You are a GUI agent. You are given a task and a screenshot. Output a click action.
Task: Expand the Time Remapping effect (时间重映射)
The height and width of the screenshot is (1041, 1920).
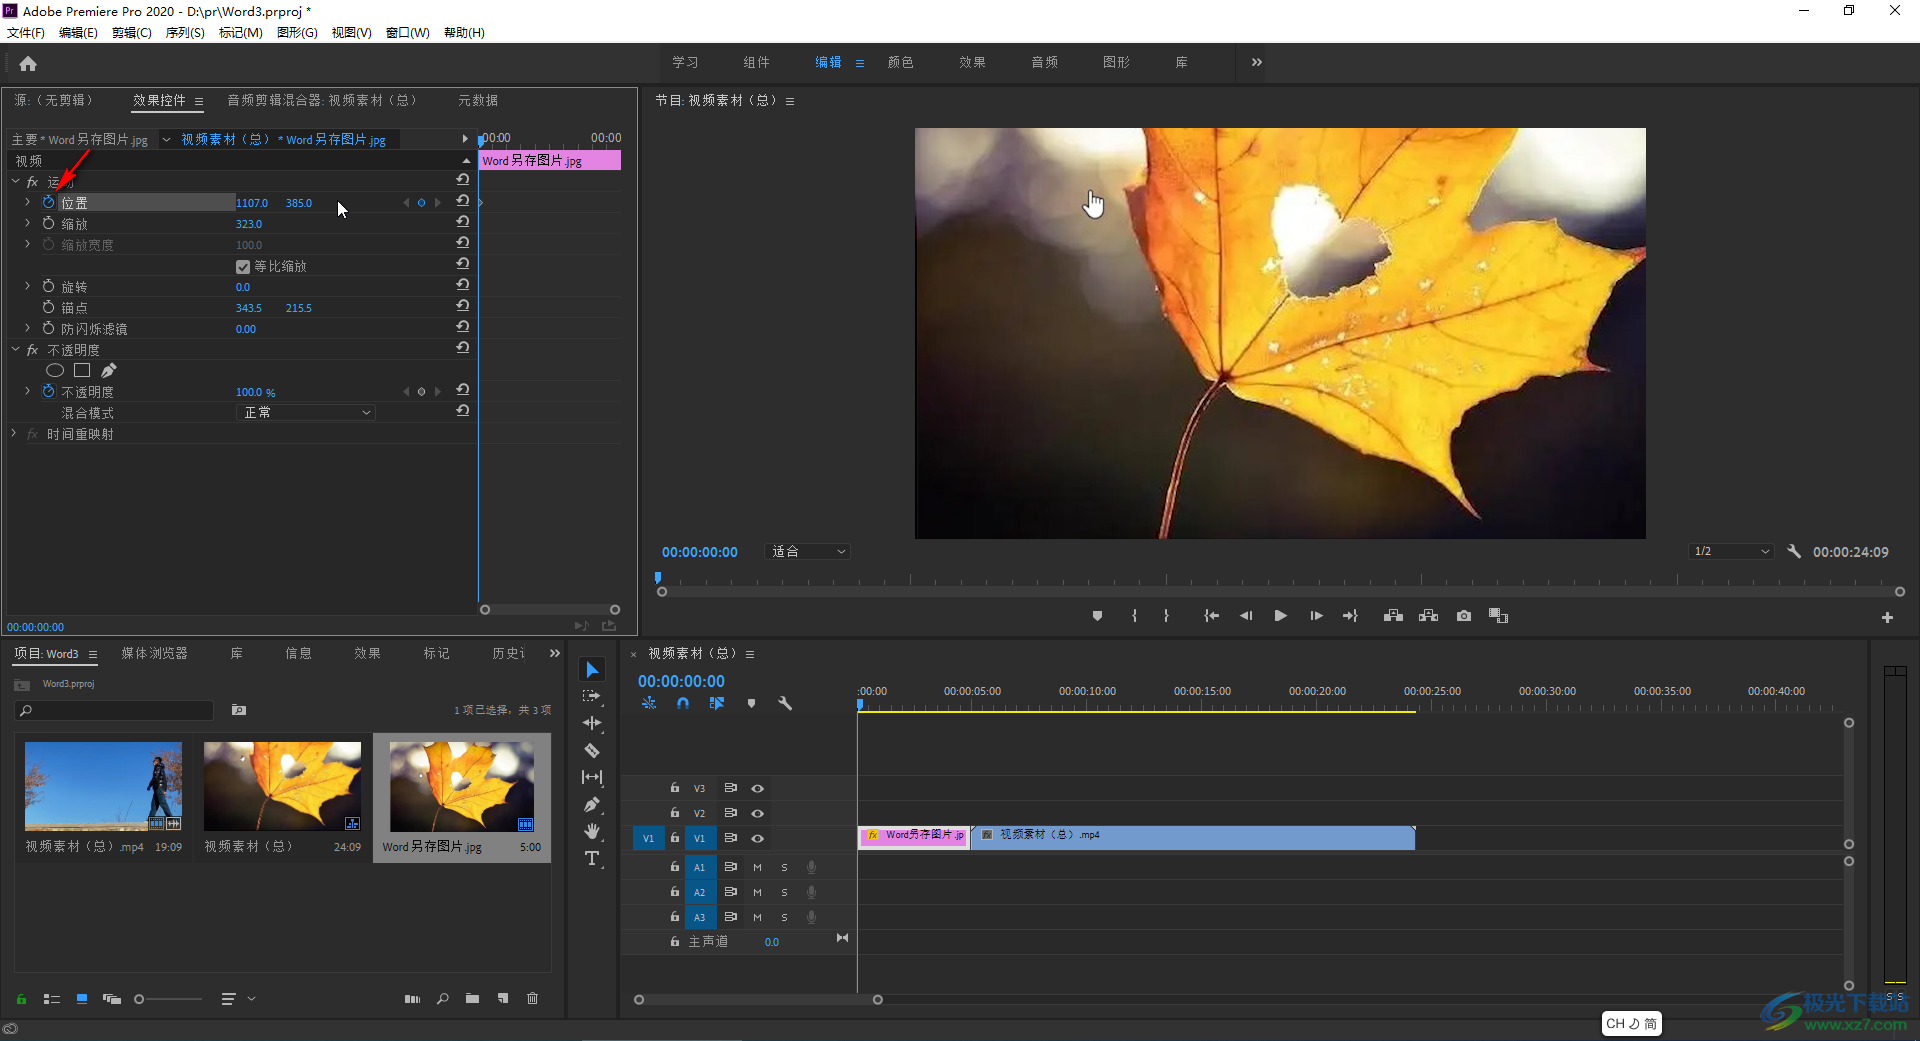(14, 434)
